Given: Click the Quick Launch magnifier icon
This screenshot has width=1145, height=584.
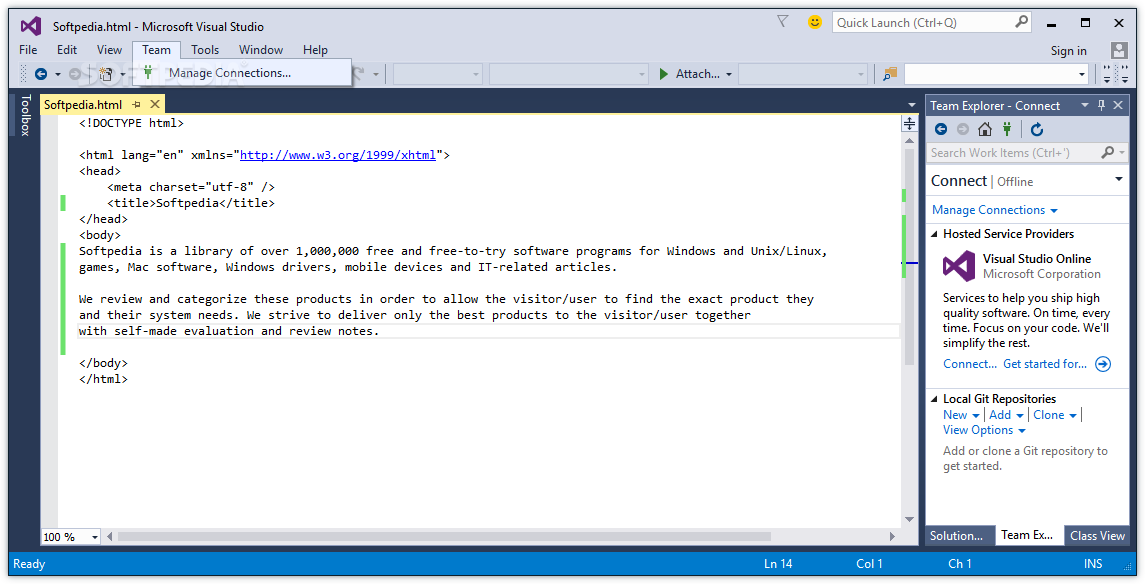Looking at the screenshot, I should (1022, 22).
